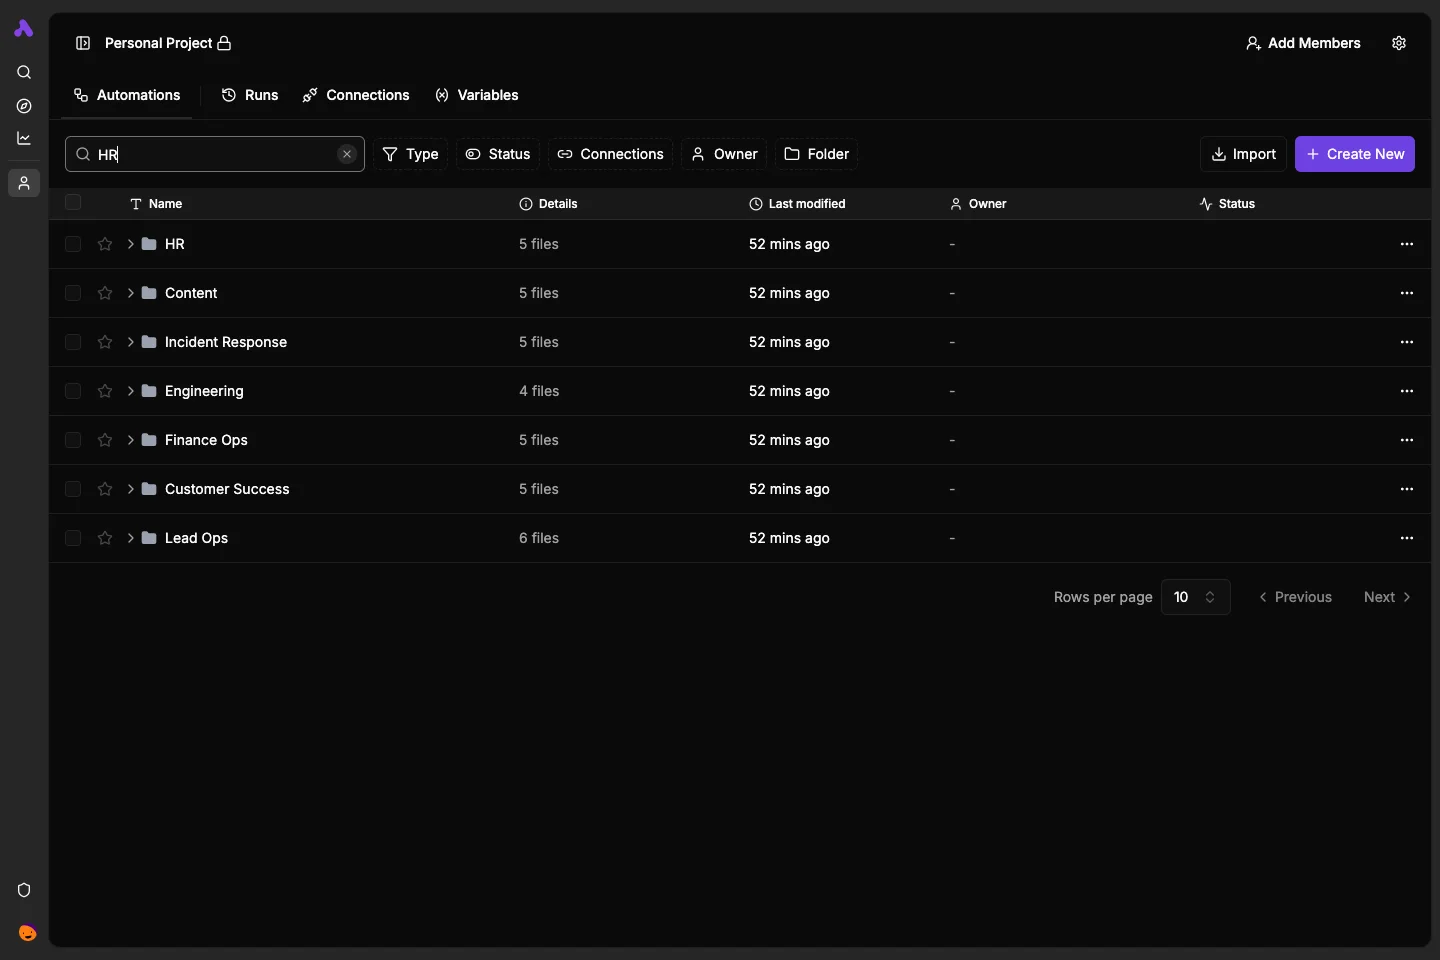Expand the Incident Response folder chevron
The image size is (1440, 960).
[131, 342]
